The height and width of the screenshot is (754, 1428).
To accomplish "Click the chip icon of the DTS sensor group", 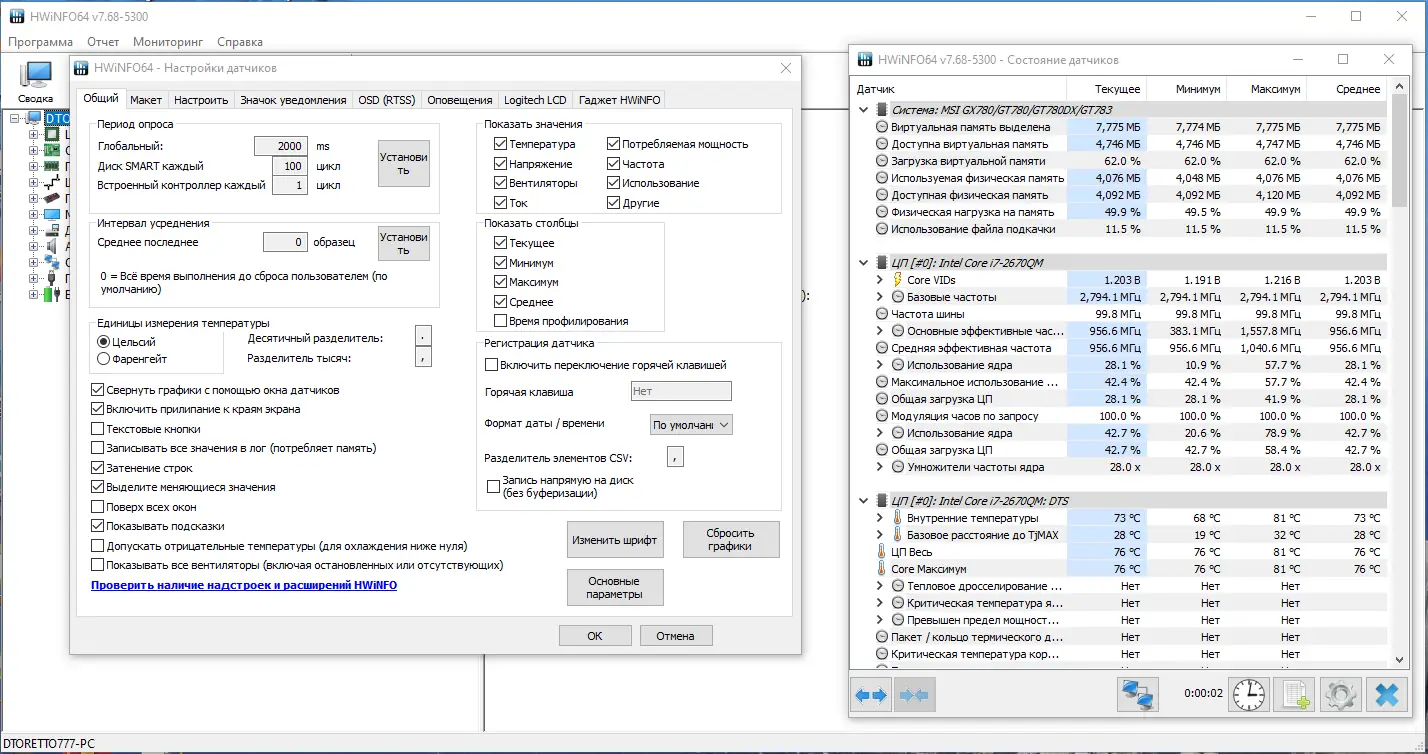I will pyautogui.click(x=881, y=501).
